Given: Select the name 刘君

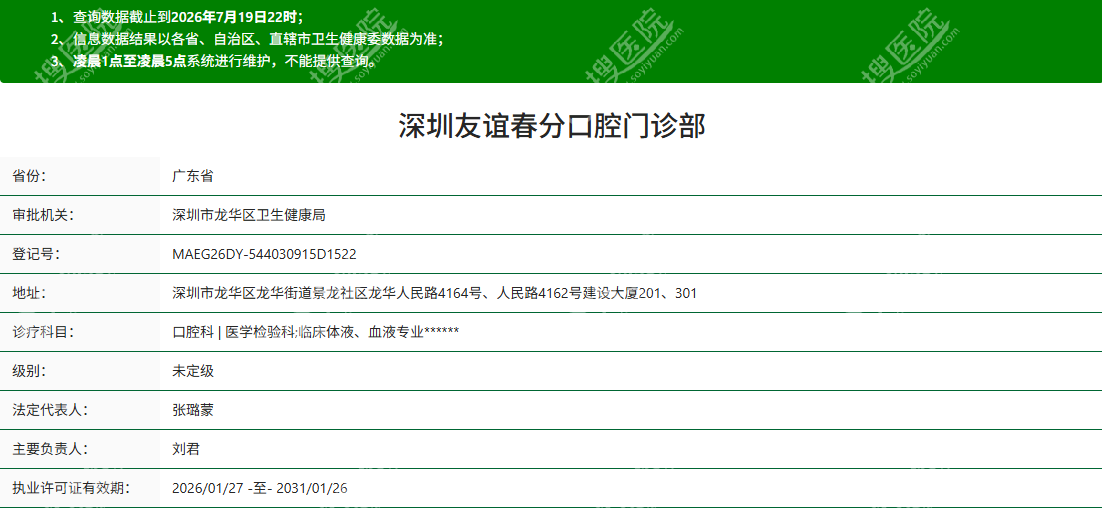Looking at the screenshot, I should click(x=186, y=449).
